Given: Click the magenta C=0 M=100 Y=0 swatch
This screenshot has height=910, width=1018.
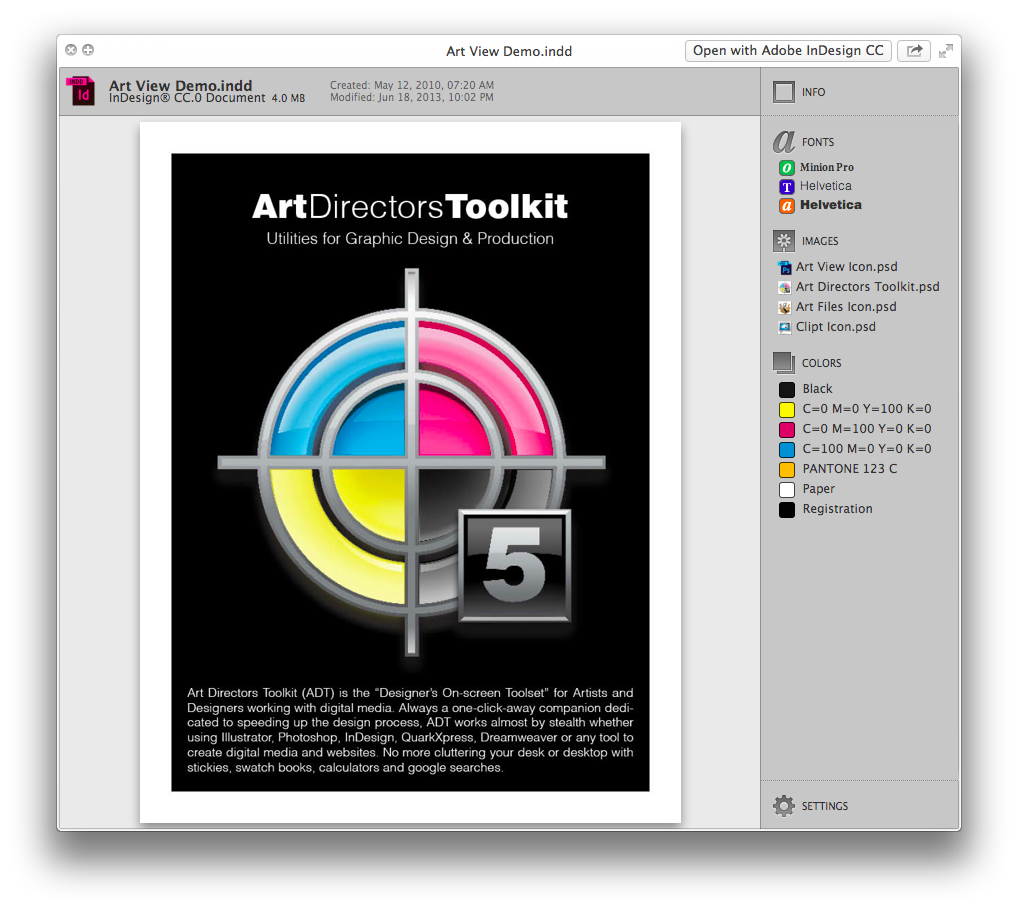Looking at the screenshot, I should click(x=787, y=429).
